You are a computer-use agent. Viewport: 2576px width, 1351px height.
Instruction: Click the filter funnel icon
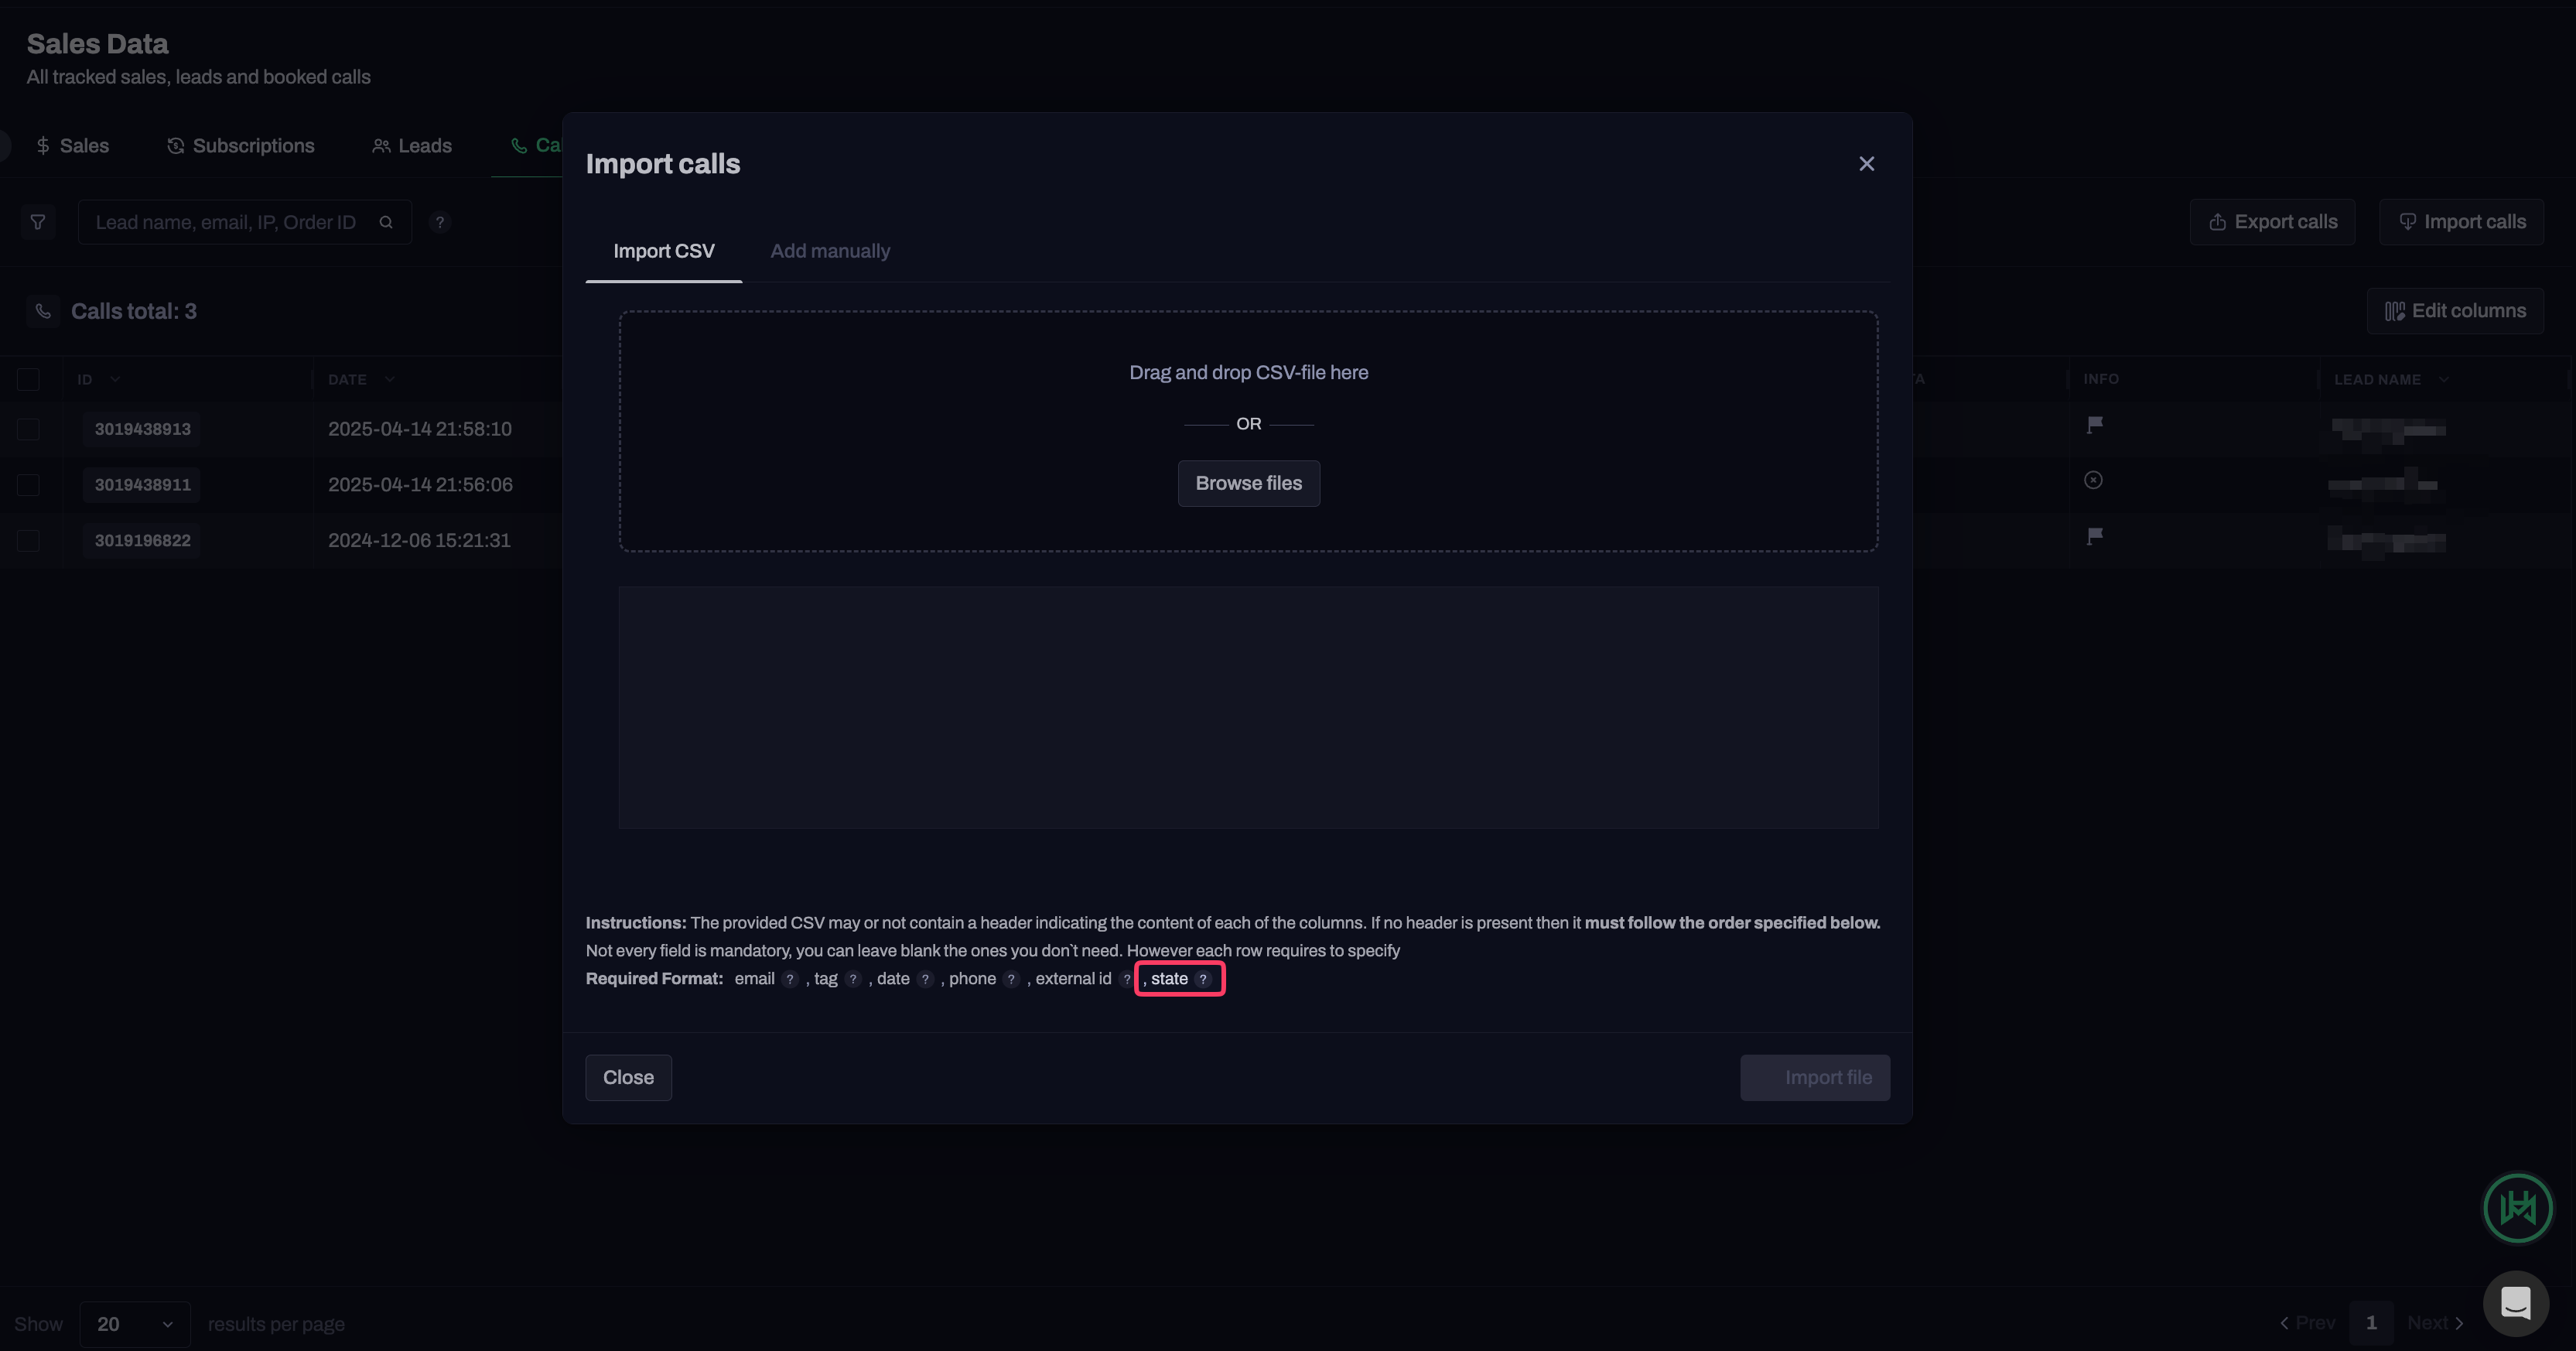point(38,222)
